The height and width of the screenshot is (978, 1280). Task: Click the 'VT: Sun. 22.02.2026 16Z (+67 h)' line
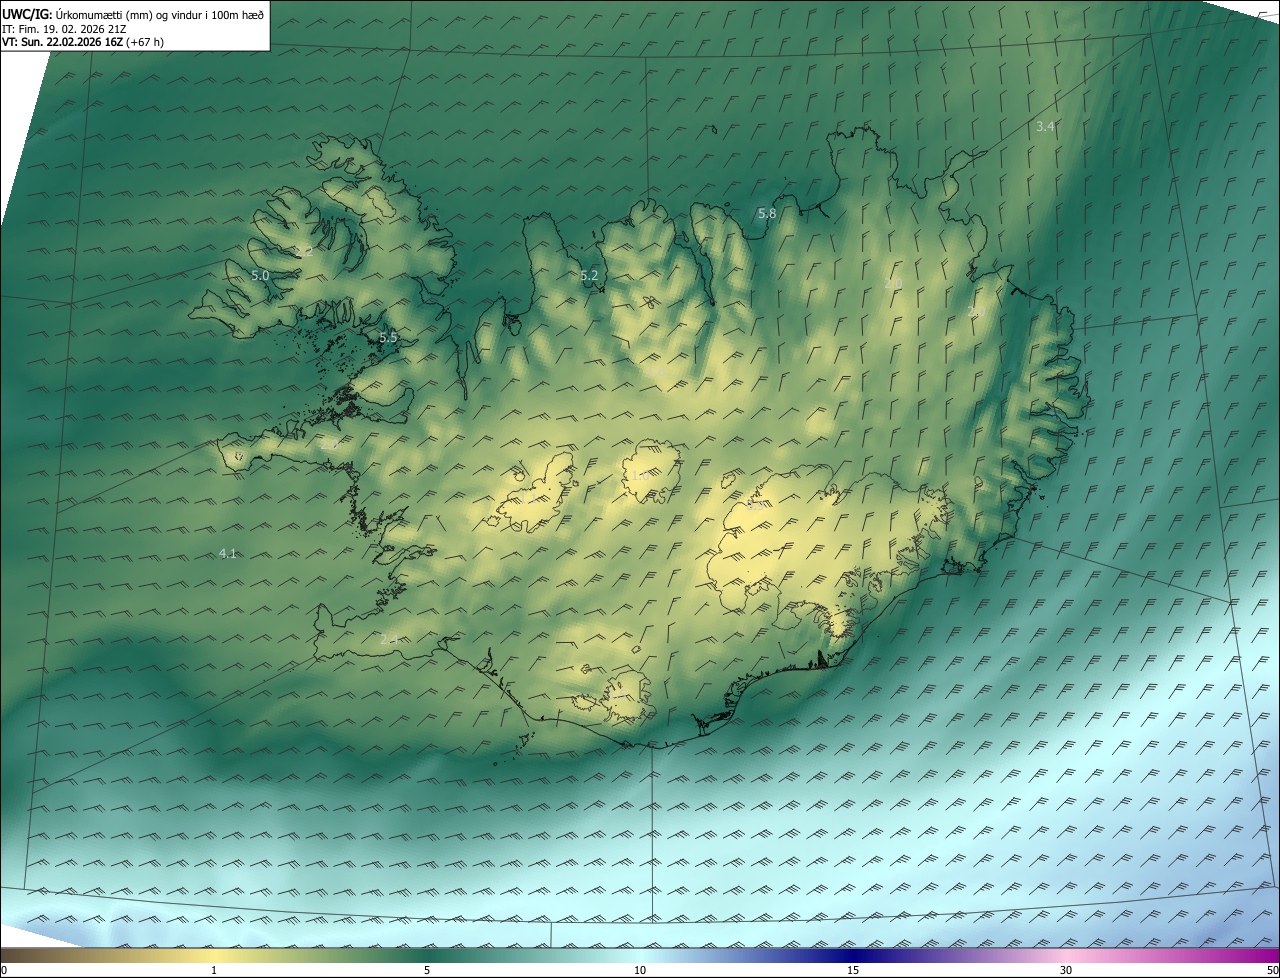[x=83, y=42]
